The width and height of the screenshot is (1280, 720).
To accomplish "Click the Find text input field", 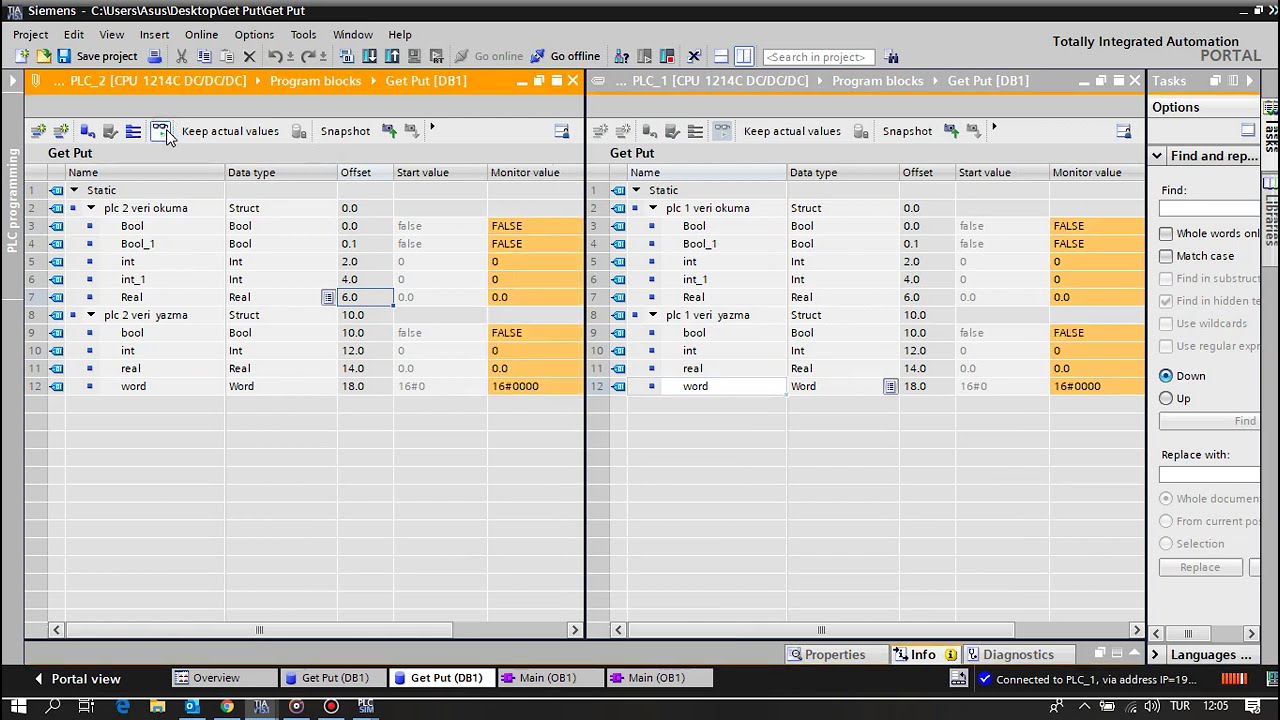I will click(x=1210, y=208).
